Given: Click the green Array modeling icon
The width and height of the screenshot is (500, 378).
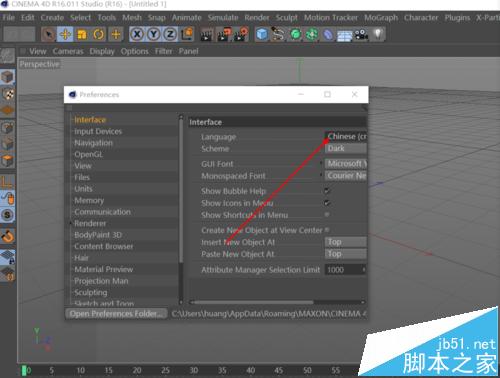Looking at the screenshot, I should click(312, 34).
